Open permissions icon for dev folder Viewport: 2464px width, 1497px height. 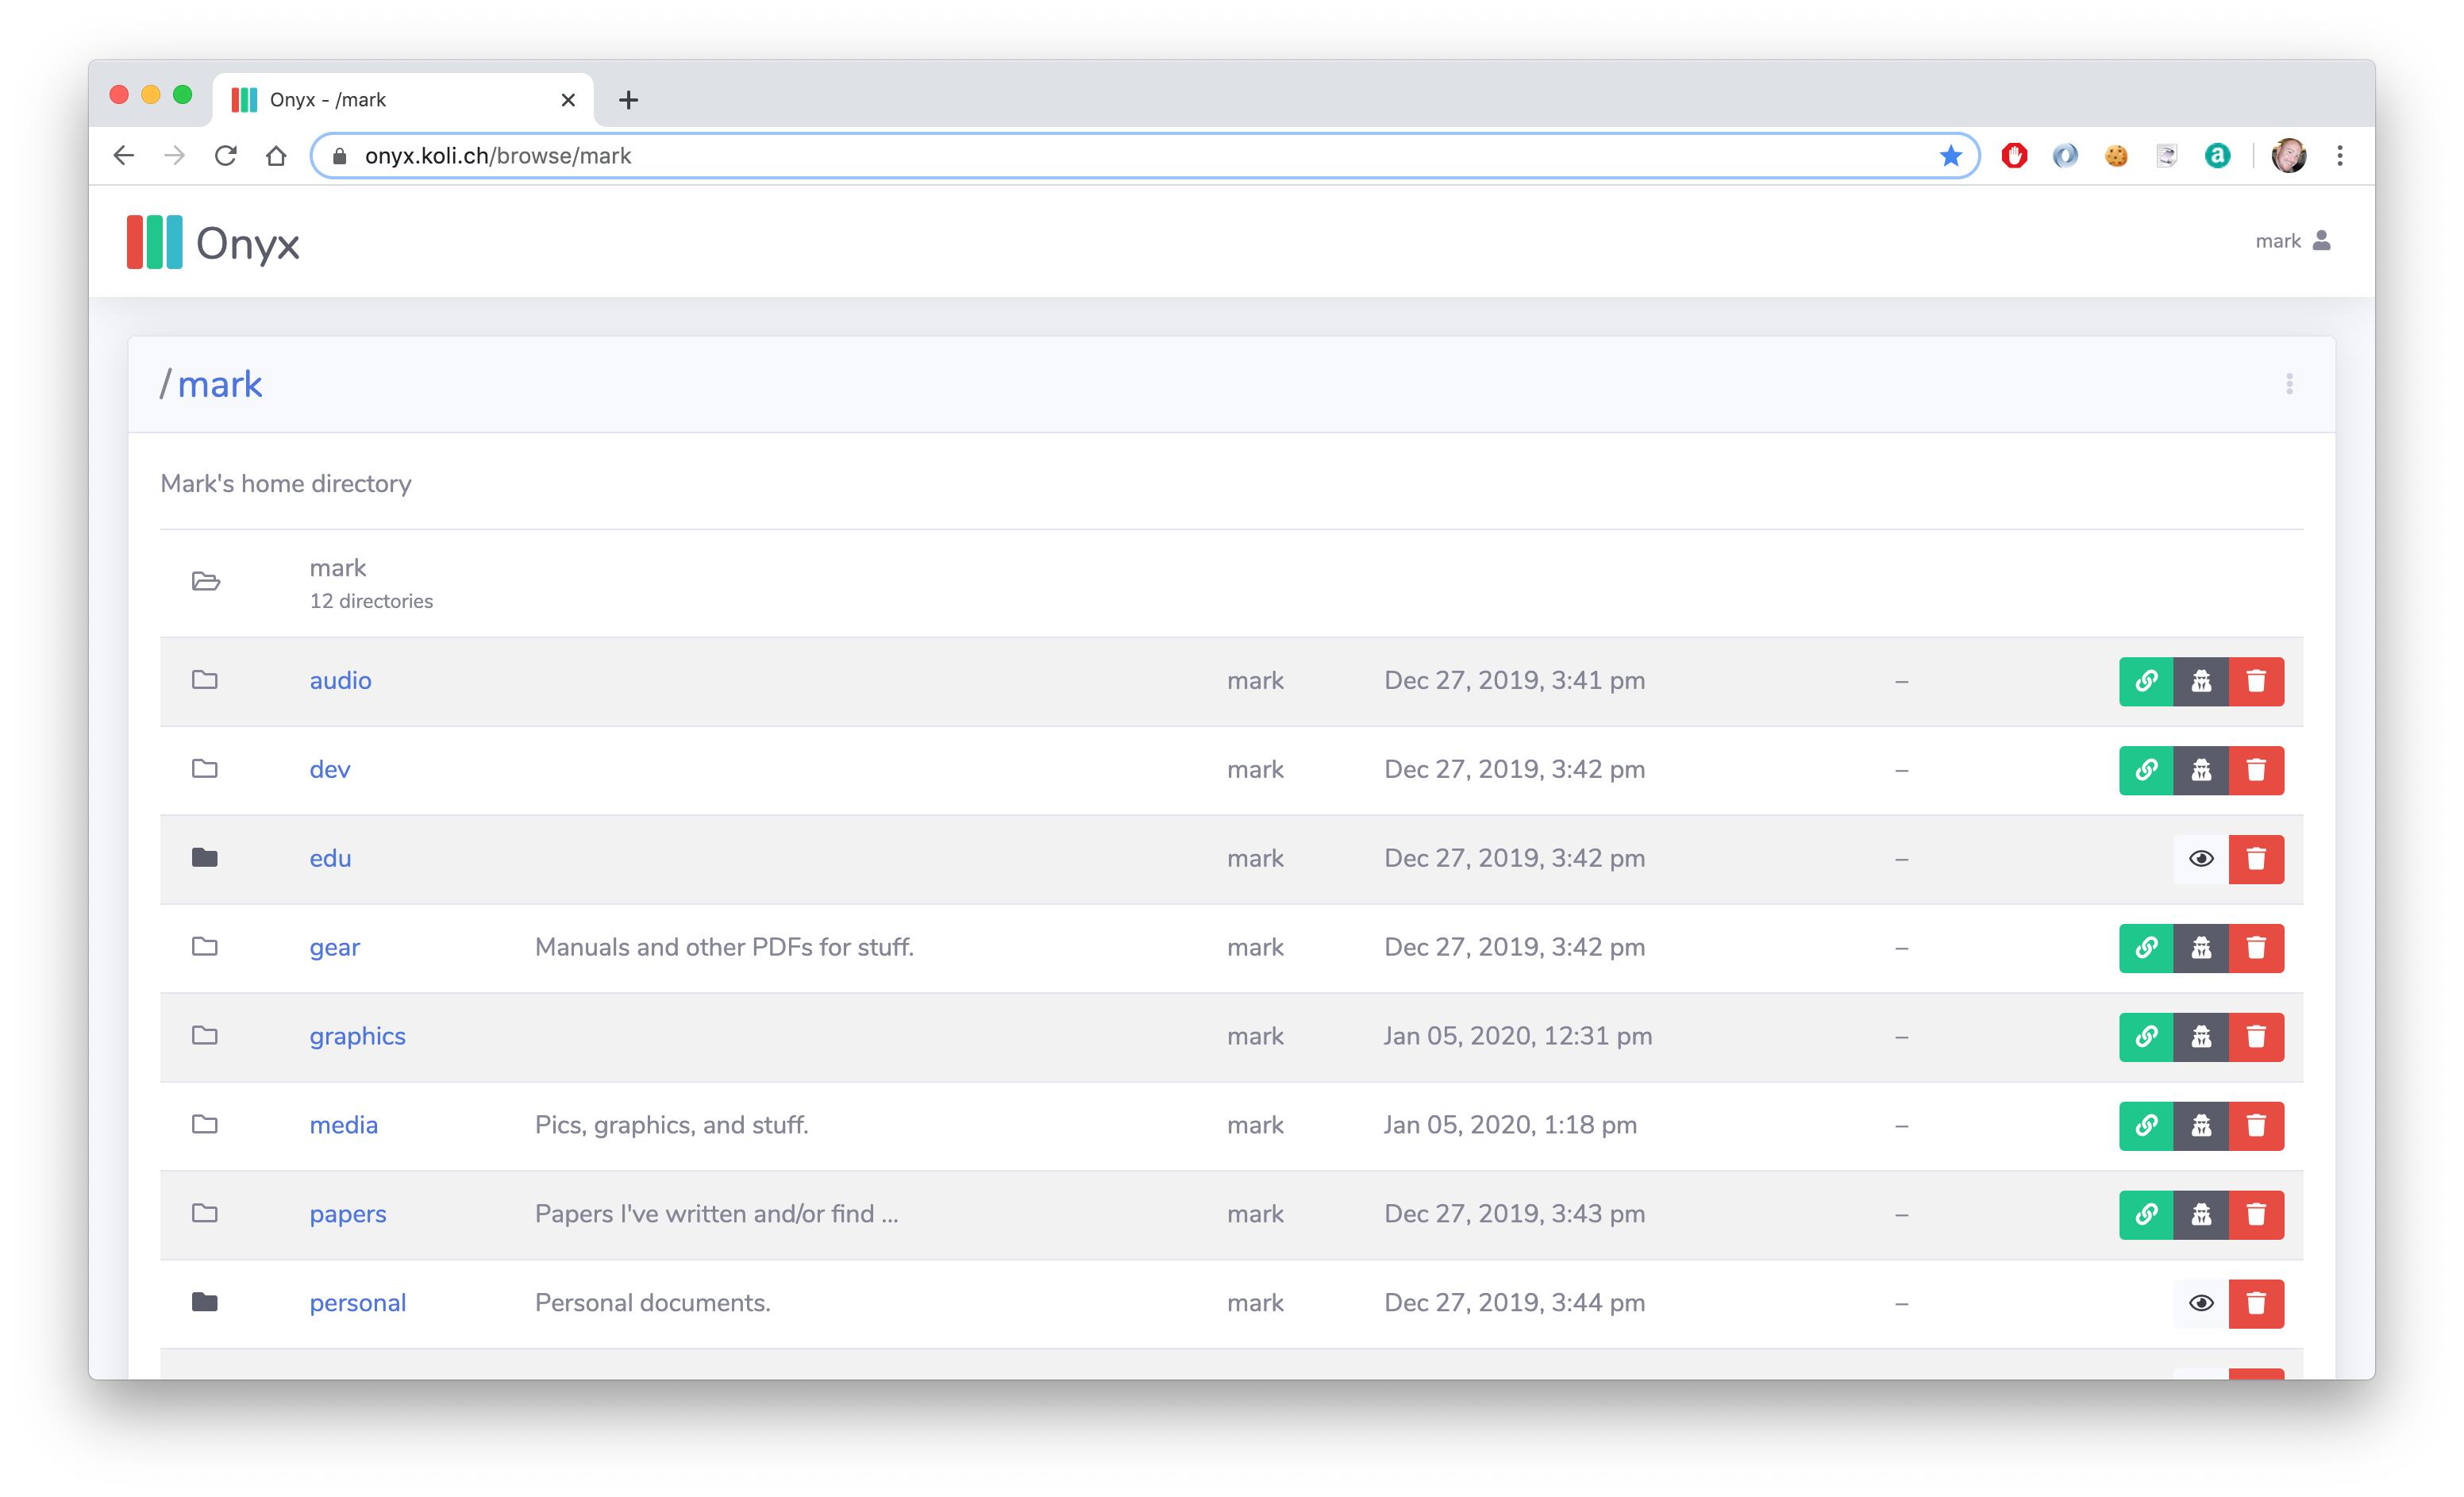(x=2201, y=770)
